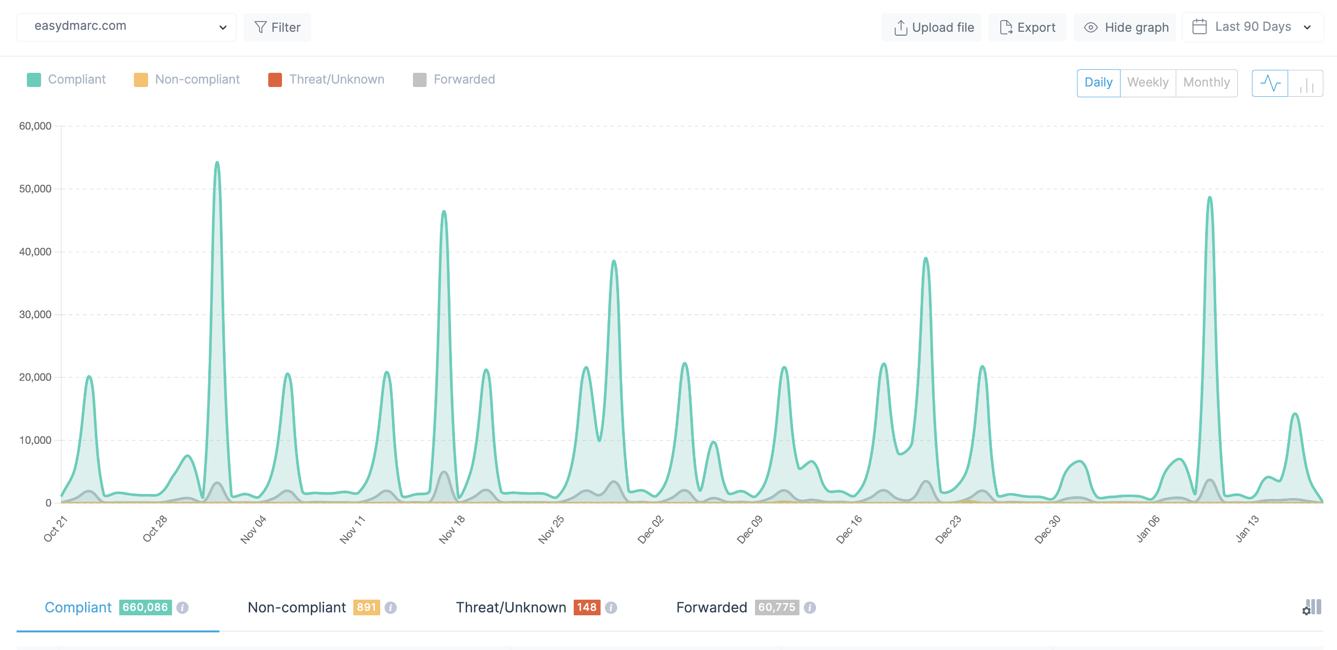Click the Upload file button
The image size is (1337, 650).
pos(931,27)
